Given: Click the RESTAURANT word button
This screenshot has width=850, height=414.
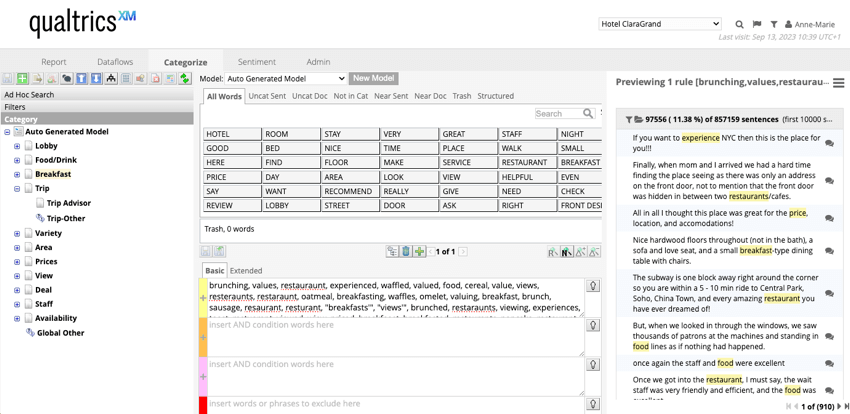Looking at the screenshot, I should (x=525, y=162).
